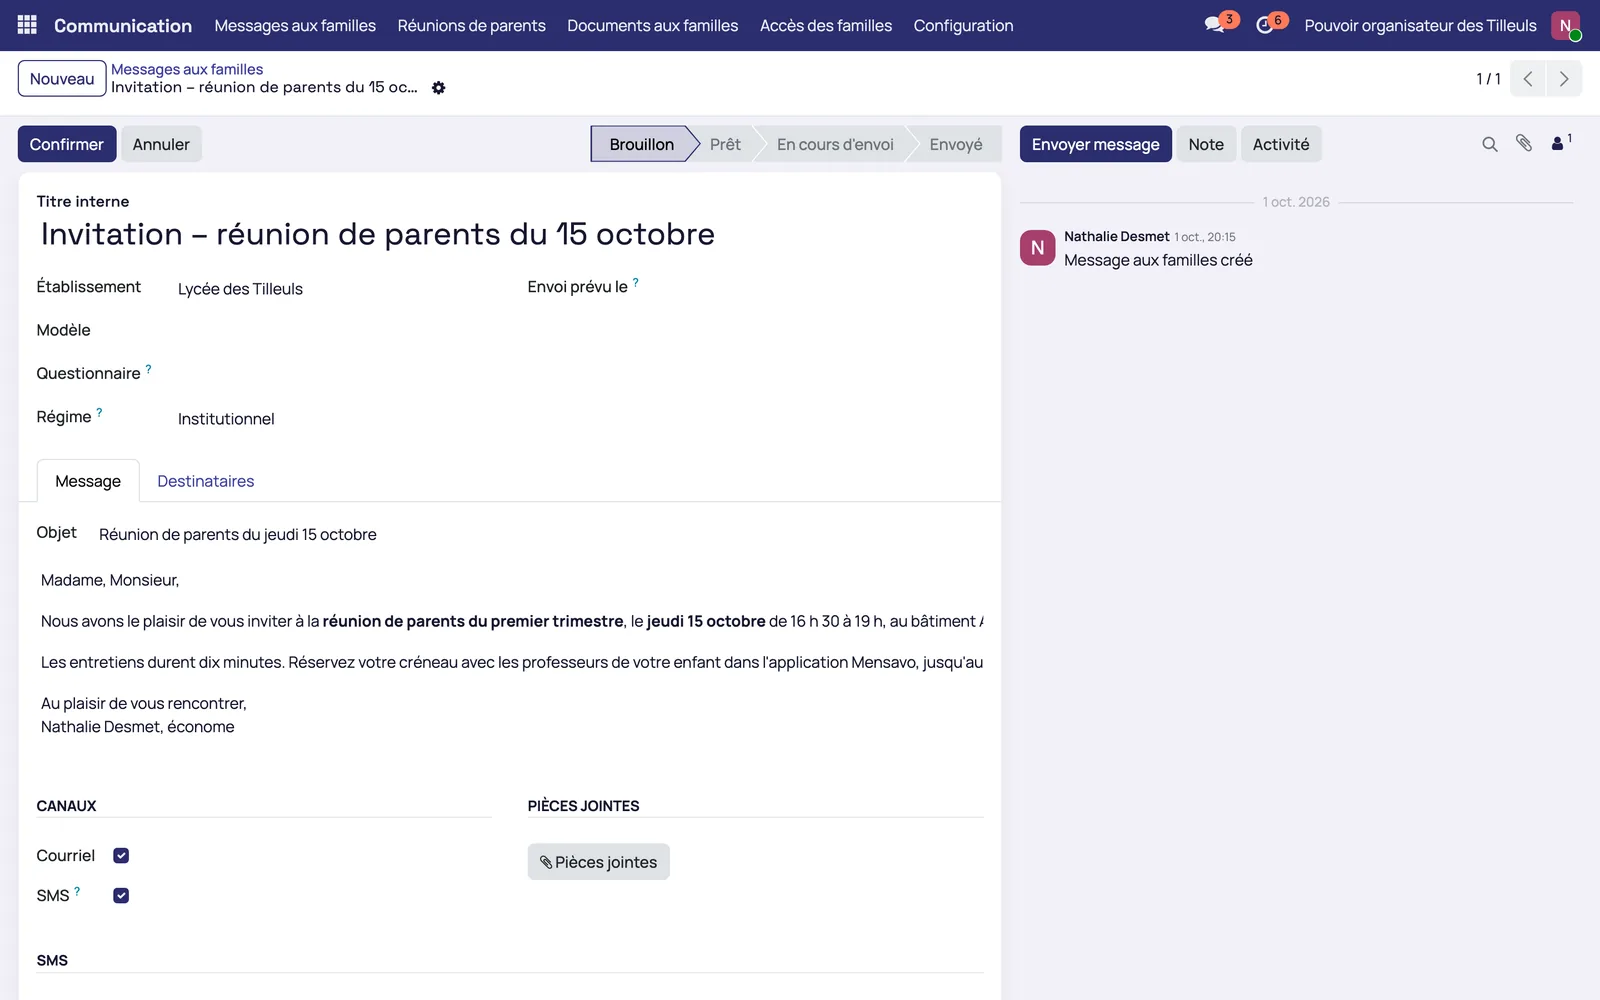Search the chatter with magnifier icon
Viewport: 1600px width, 1000px height.
coord(1490,144)
